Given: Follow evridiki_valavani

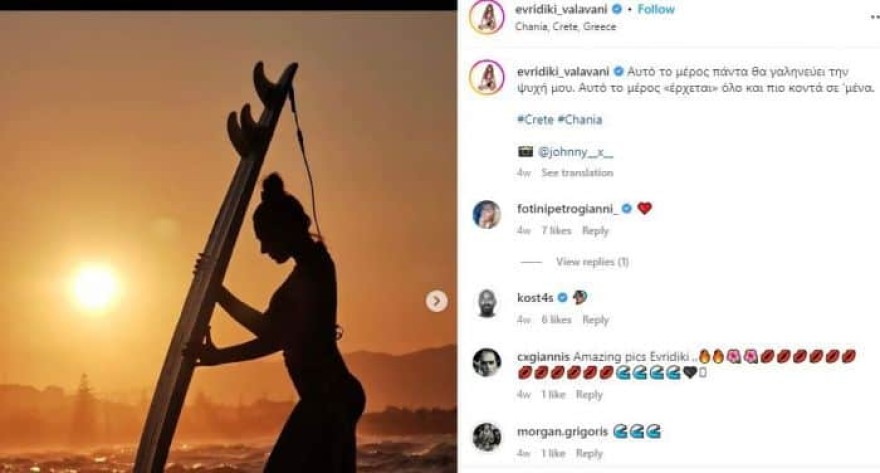Looking at the screenshot, I should (x=656, y=10).
